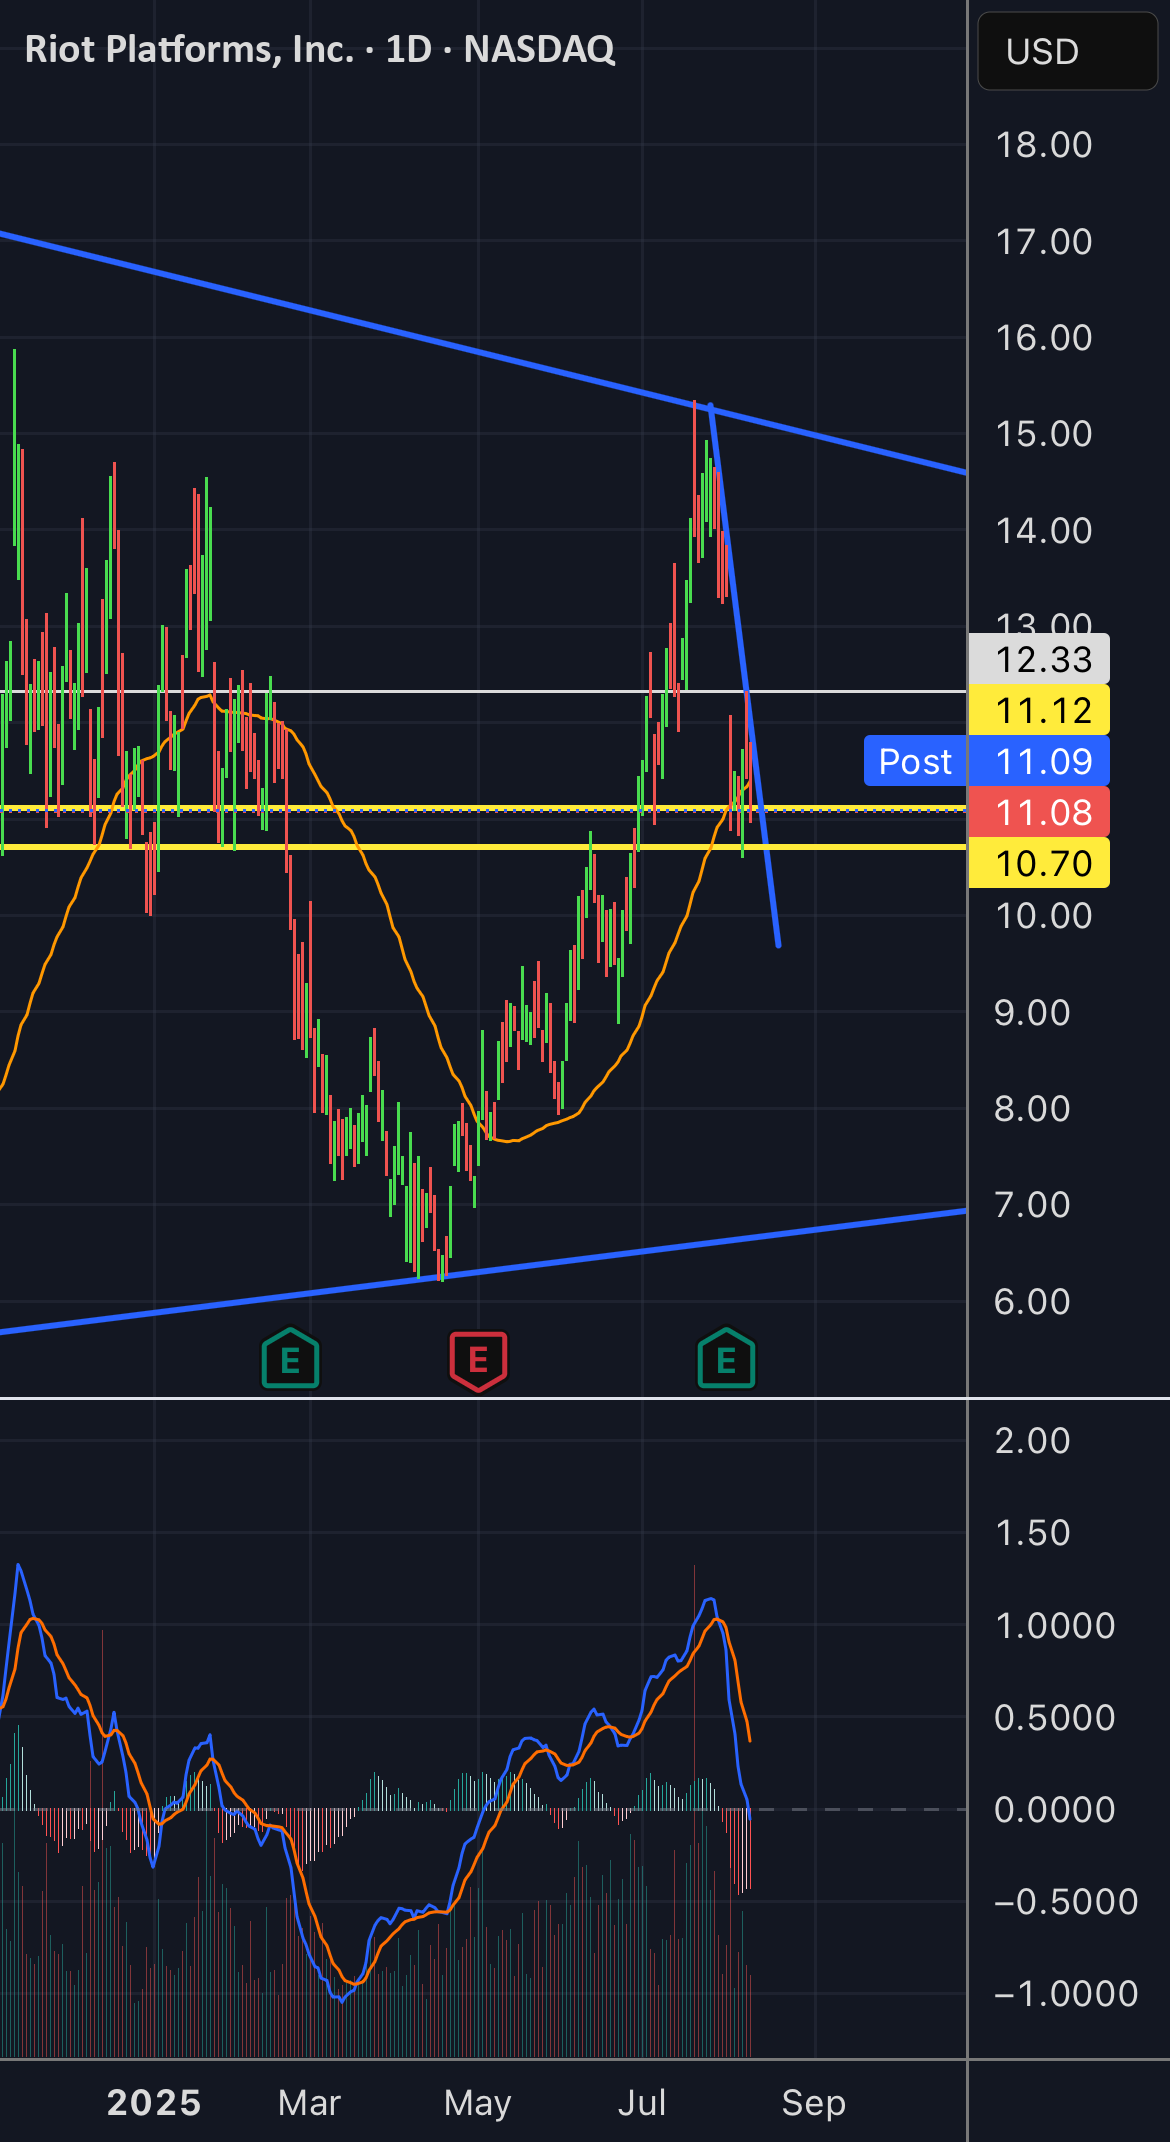Open the green earnings marker near March
The width and height of the screenshot is (1170, 2142).
point(290,1359)
